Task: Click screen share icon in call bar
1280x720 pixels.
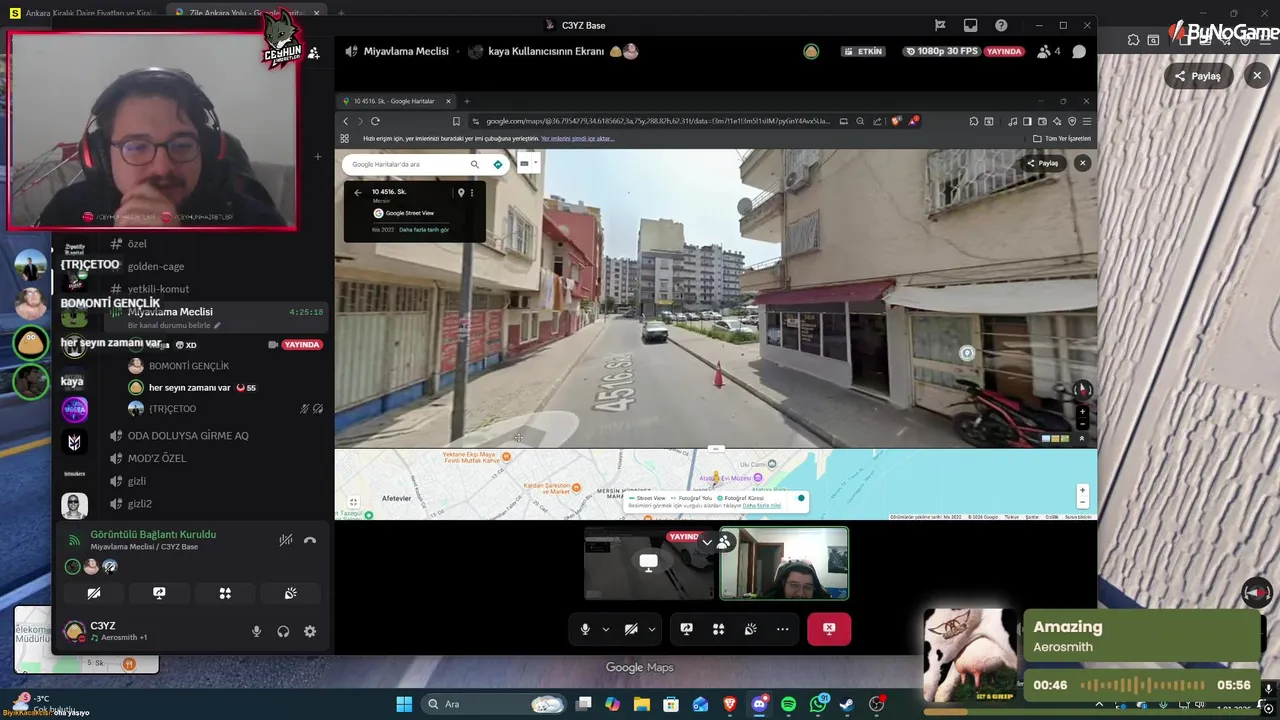Action: click(686, 629)
